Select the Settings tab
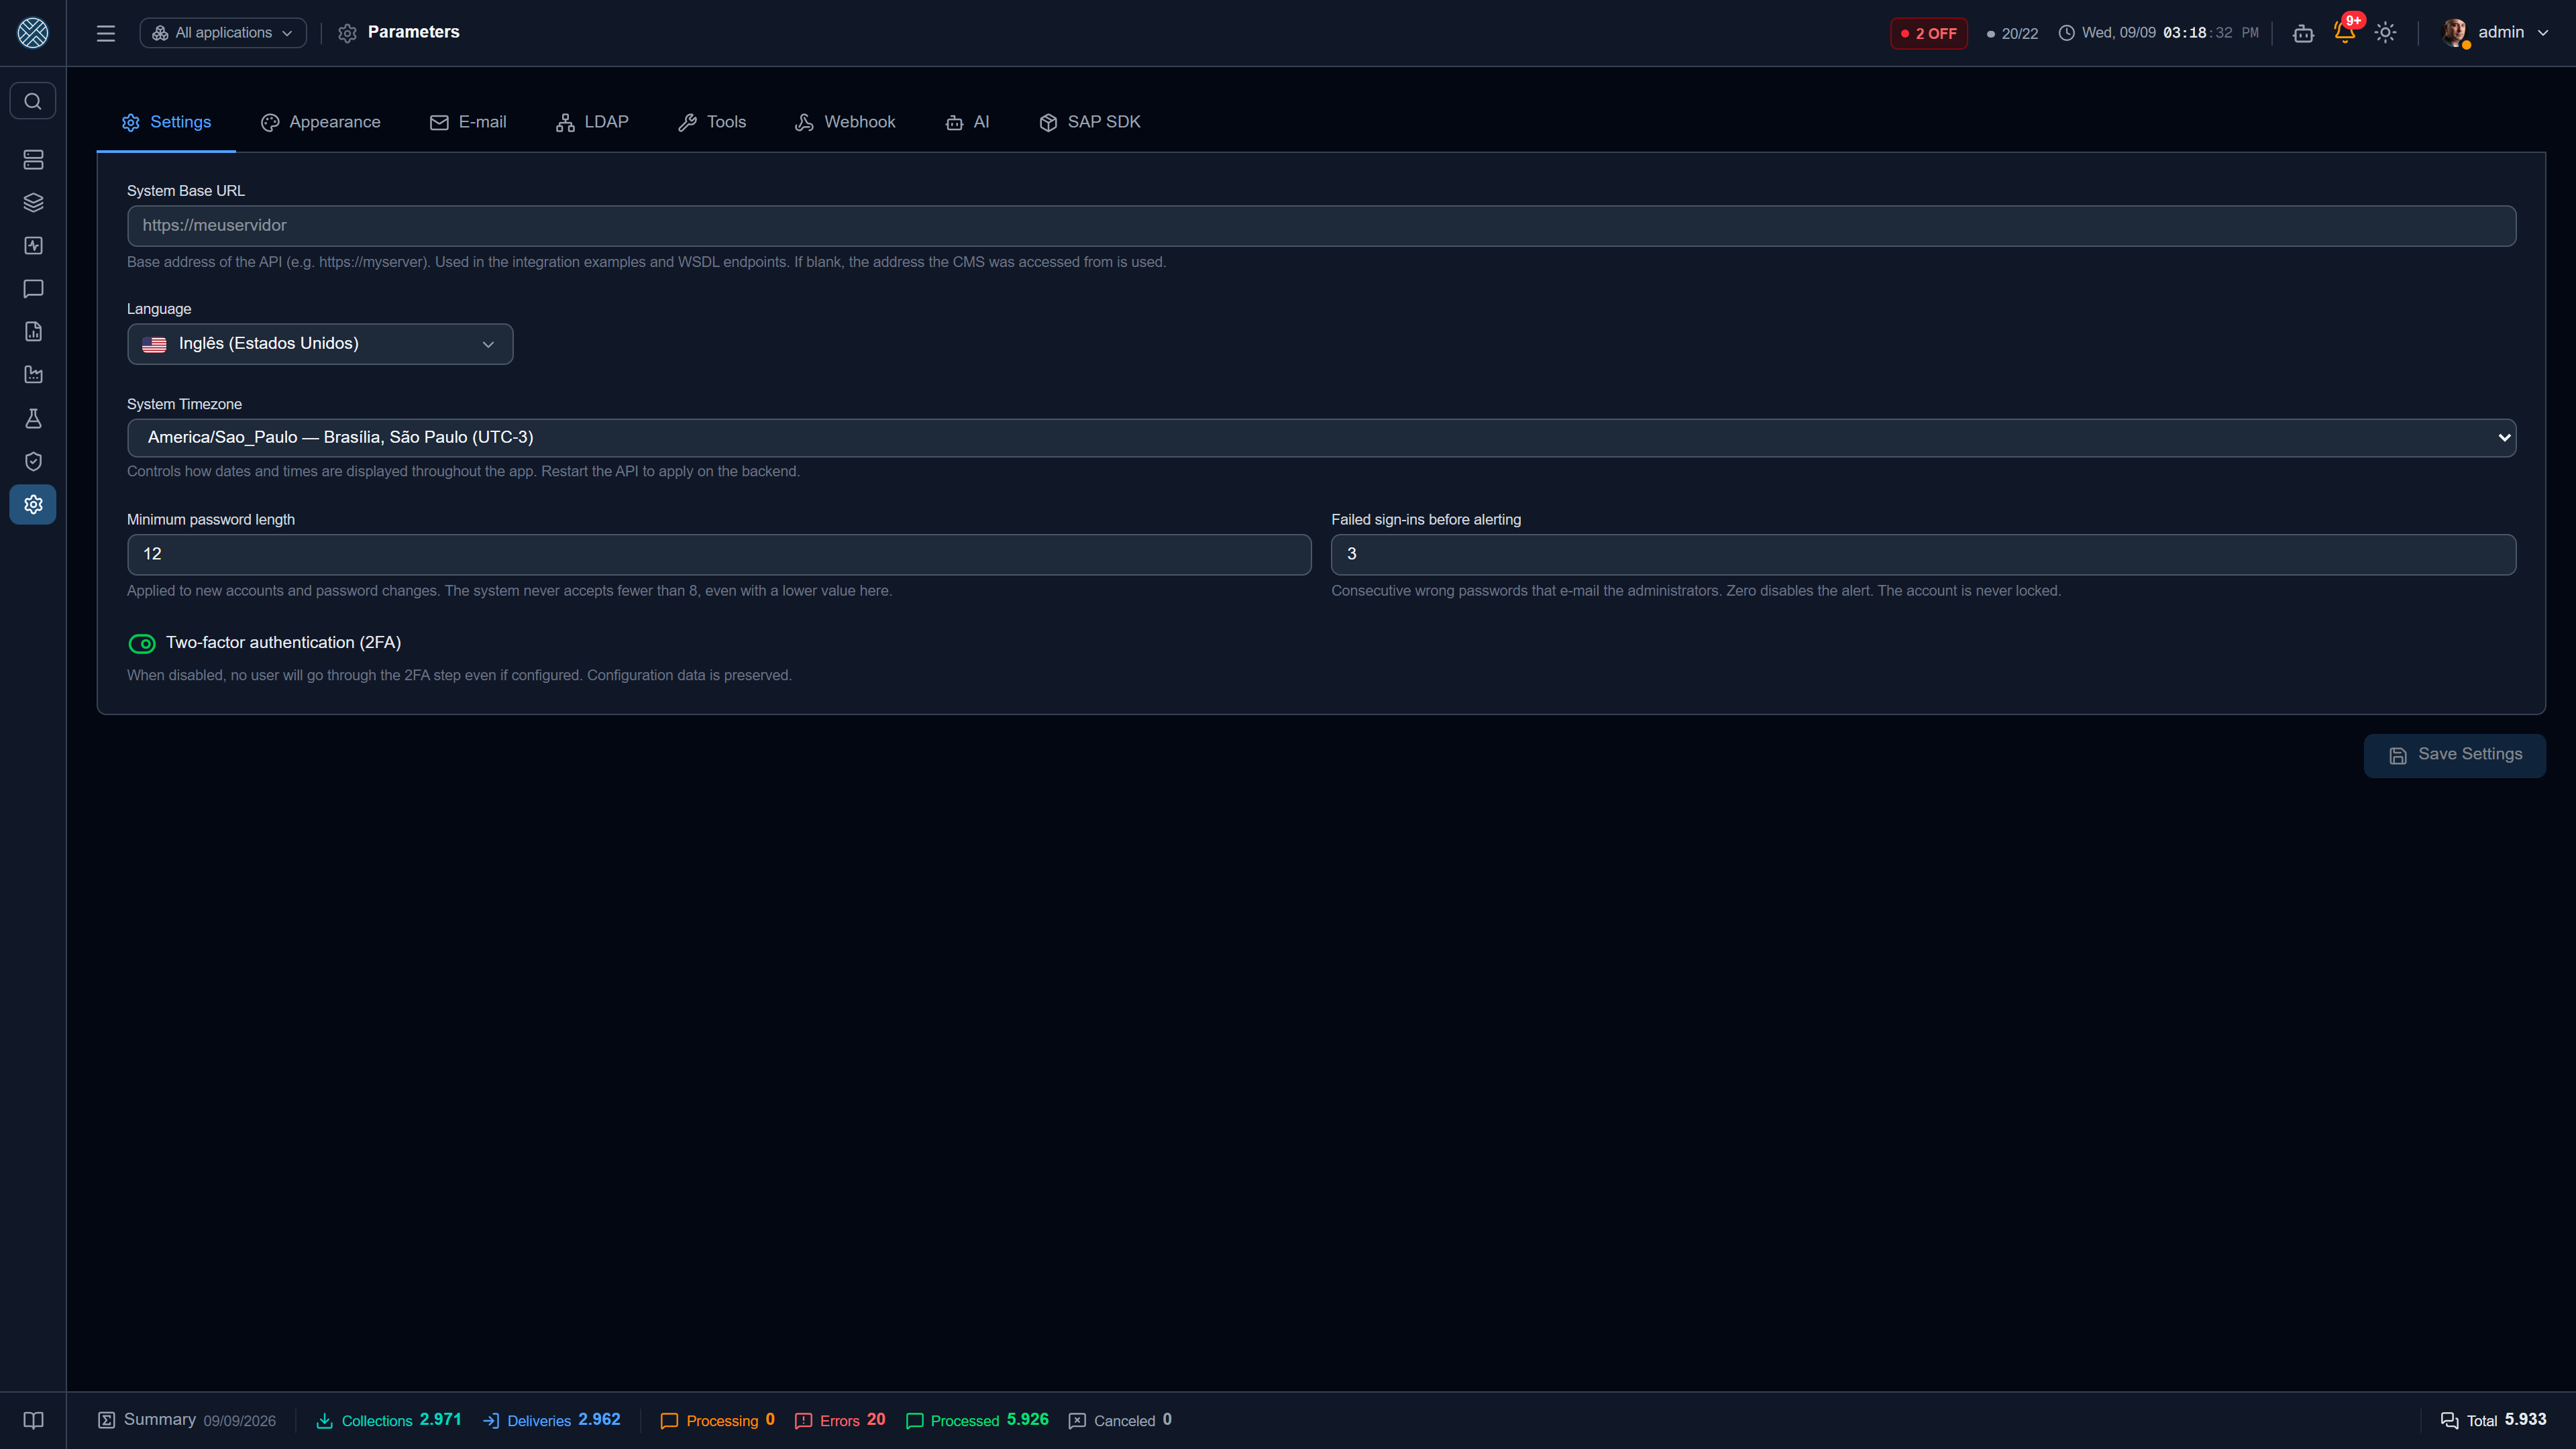The width and height of the screenshot is (2576, 1449). click(x=166, y=122)
